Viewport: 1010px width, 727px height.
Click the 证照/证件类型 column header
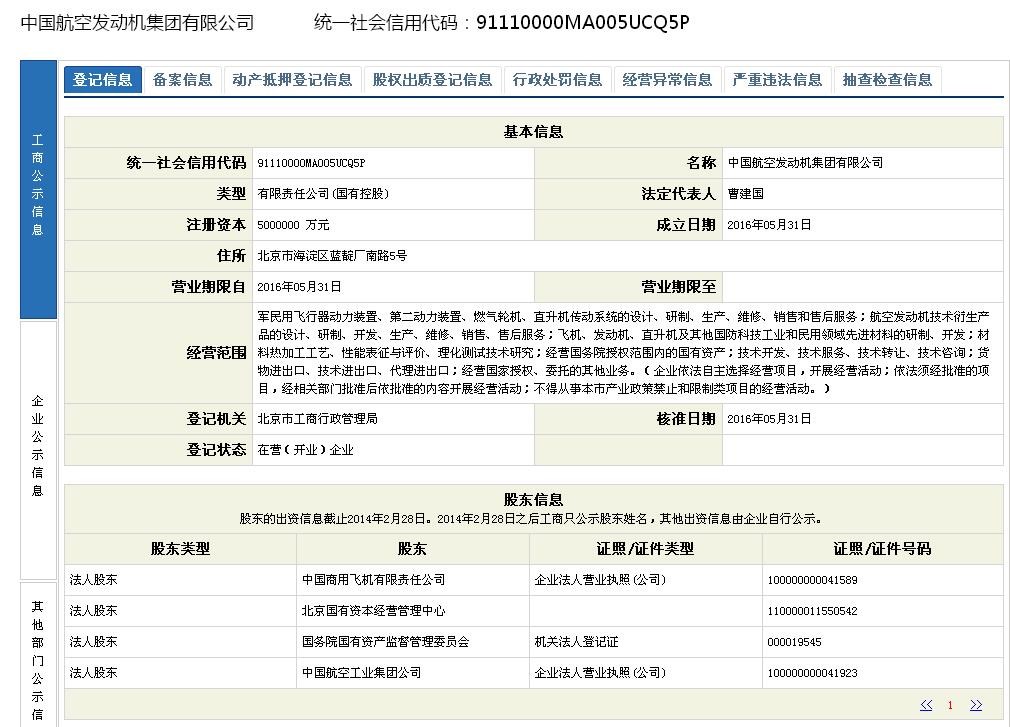coord(645,549)
